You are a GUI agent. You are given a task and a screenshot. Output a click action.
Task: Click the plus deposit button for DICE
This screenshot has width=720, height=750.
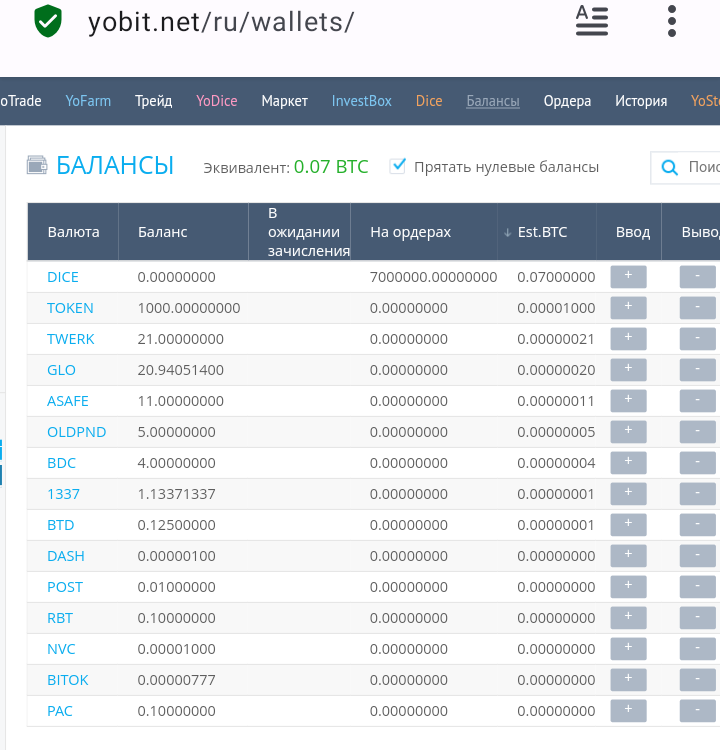click(x=628, y=277)
